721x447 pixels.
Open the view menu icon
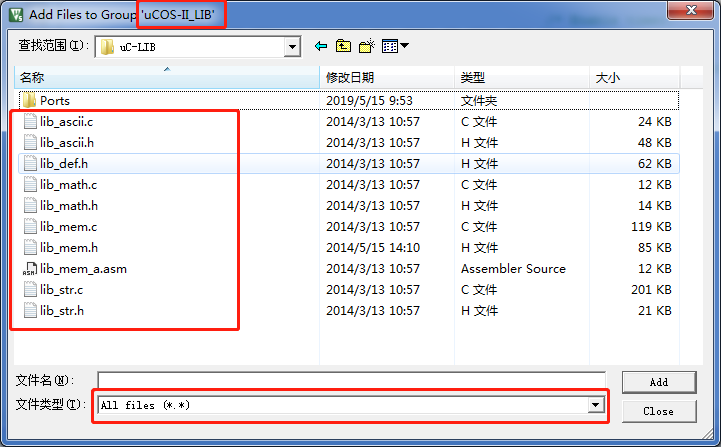(x=395, y=46)
